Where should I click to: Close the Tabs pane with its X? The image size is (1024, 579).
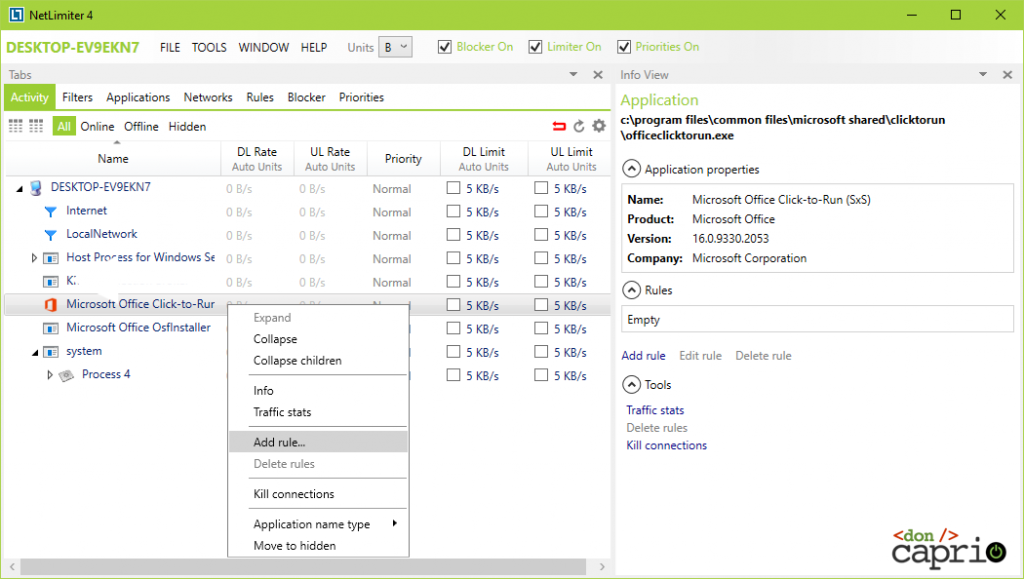tap(598, 74)
